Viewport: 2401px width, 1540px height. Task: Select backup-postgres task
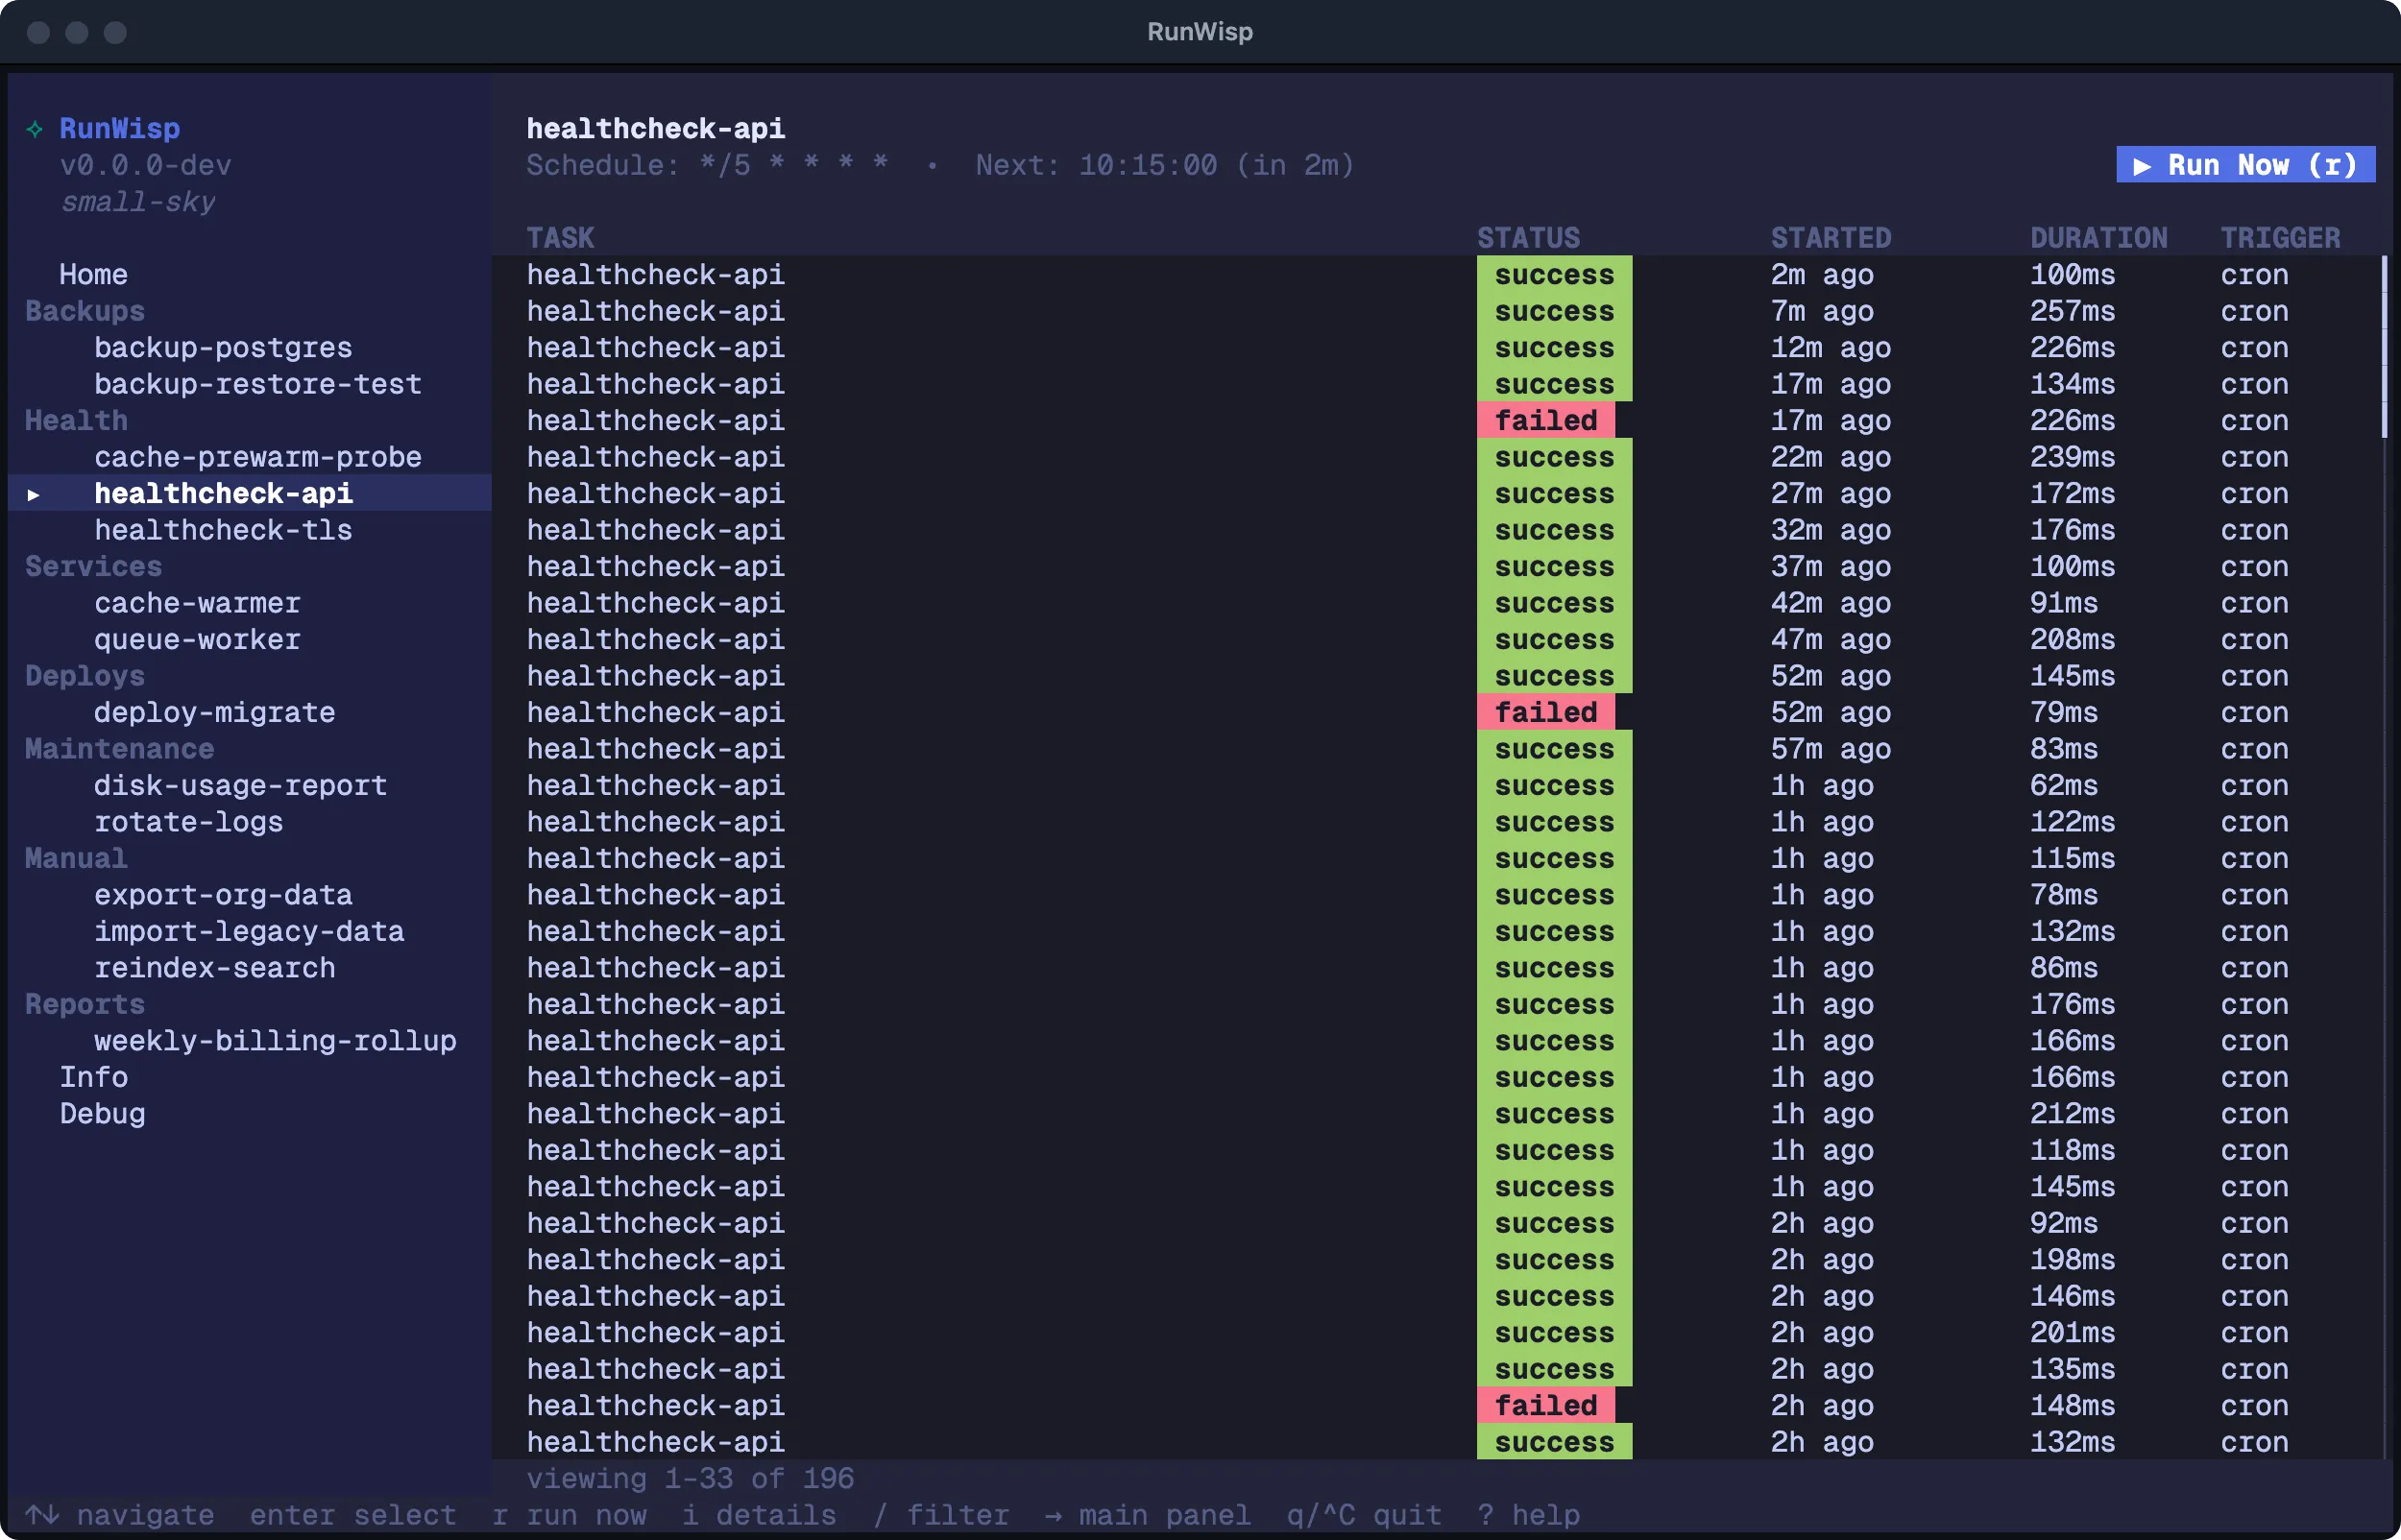(223, 347)
